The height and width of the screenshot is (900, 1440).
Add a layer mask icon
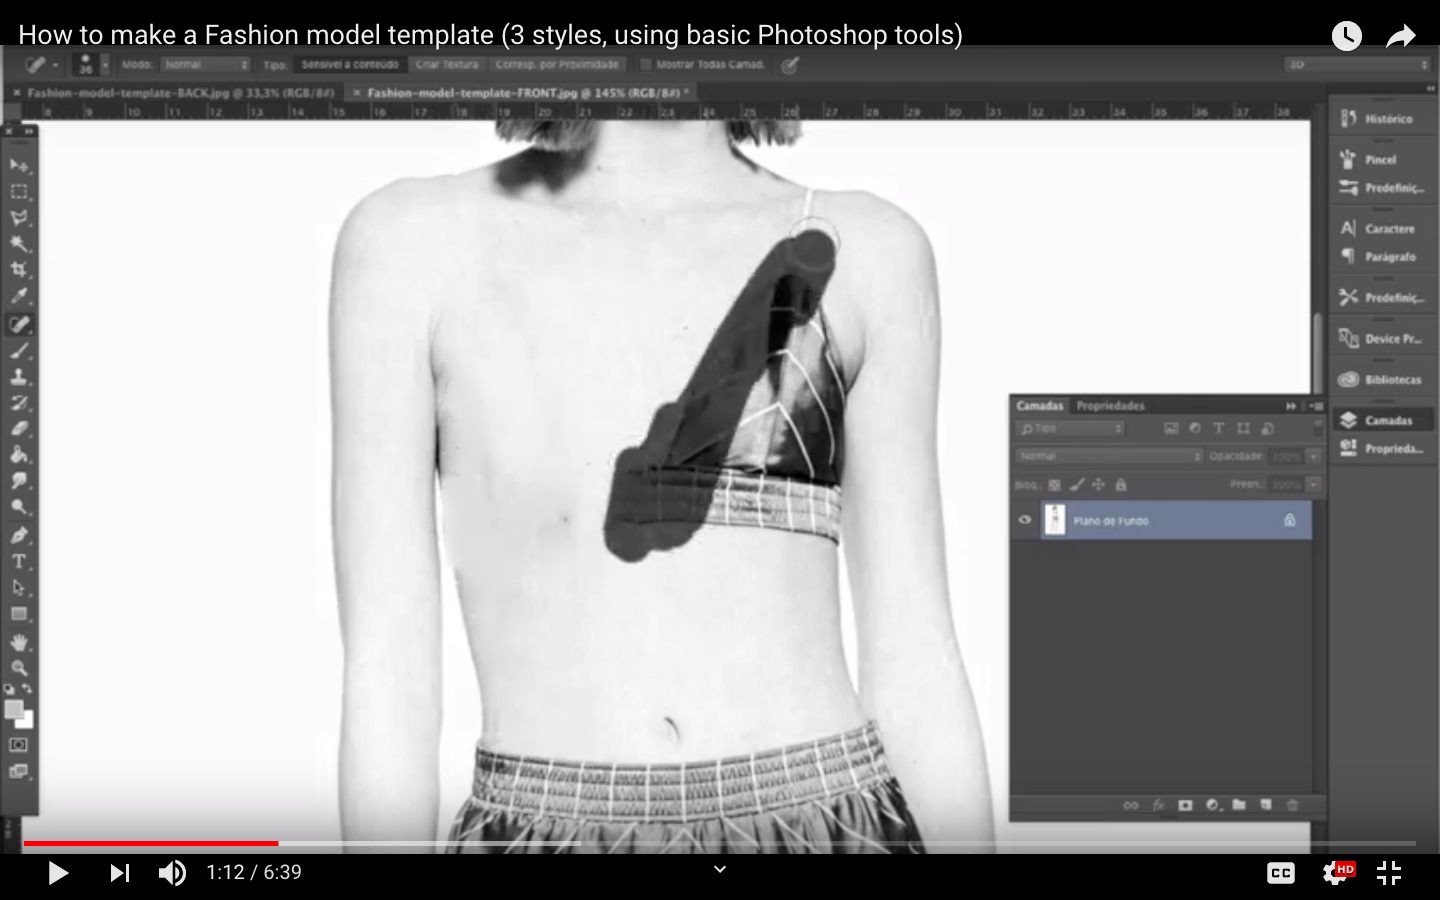point(1186,805)
